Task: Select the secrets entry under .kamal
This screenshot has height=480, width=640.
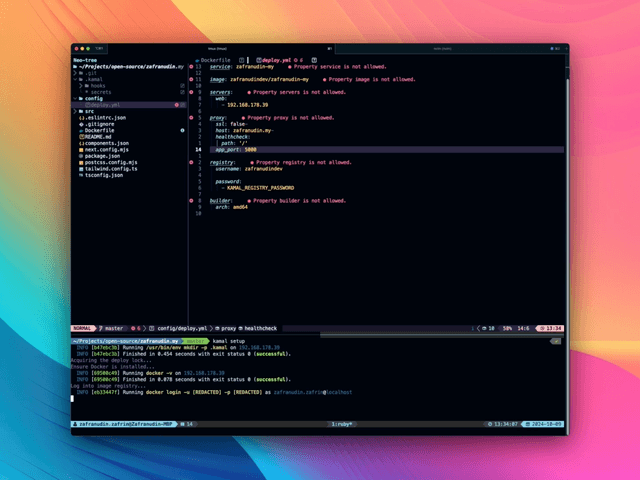Action: point(101,92)
